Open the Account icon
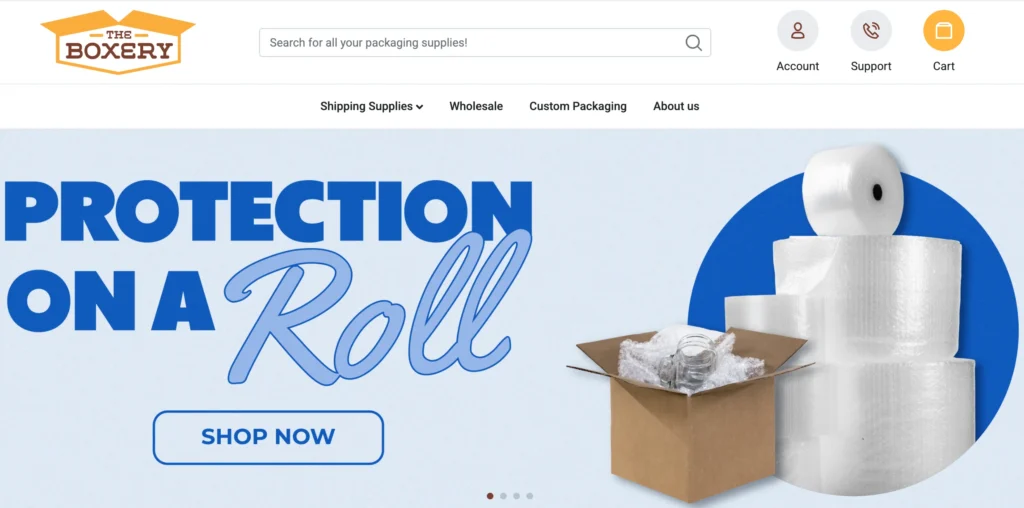1024x508 pixels. coord(797,31)
